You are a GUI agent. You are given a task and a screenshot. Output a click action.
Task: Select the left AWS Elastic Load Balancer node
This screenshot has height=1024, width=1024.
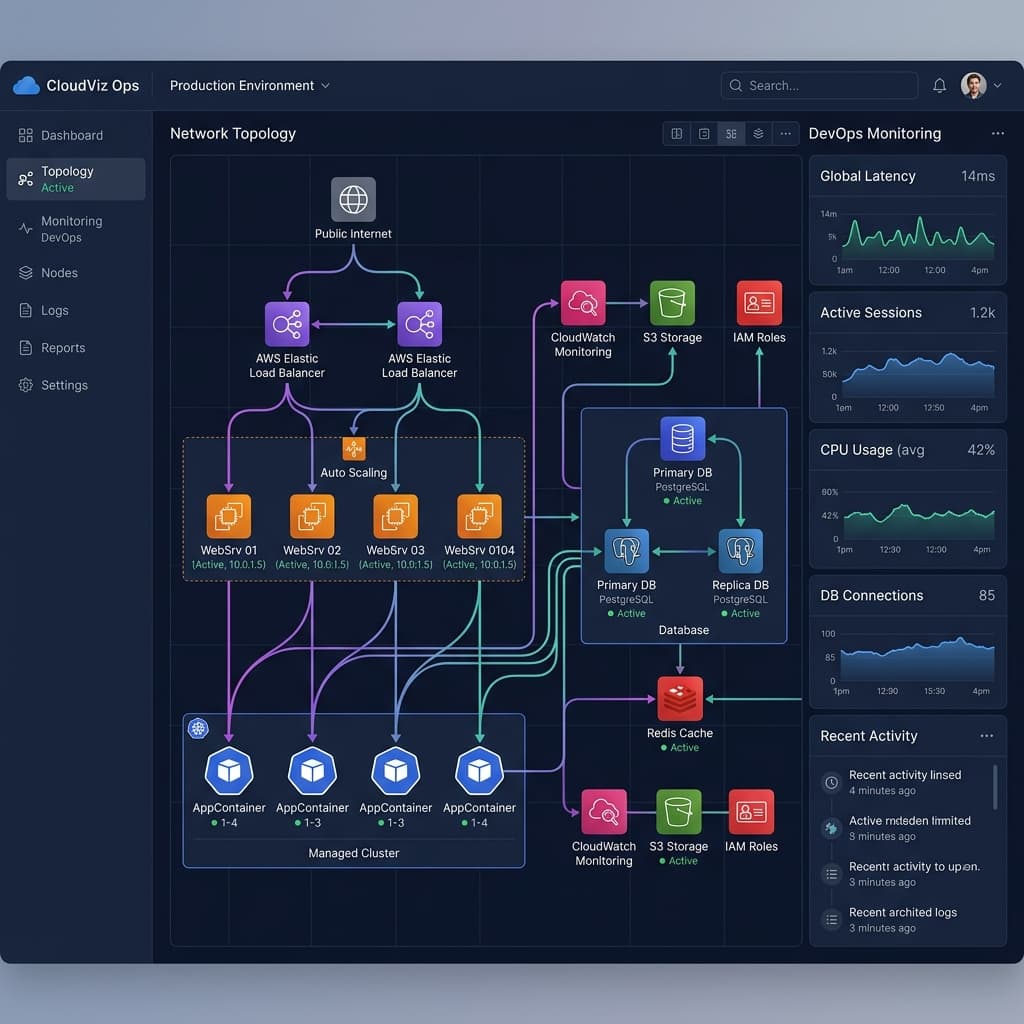pyautogui.click(x=287, y=324)
